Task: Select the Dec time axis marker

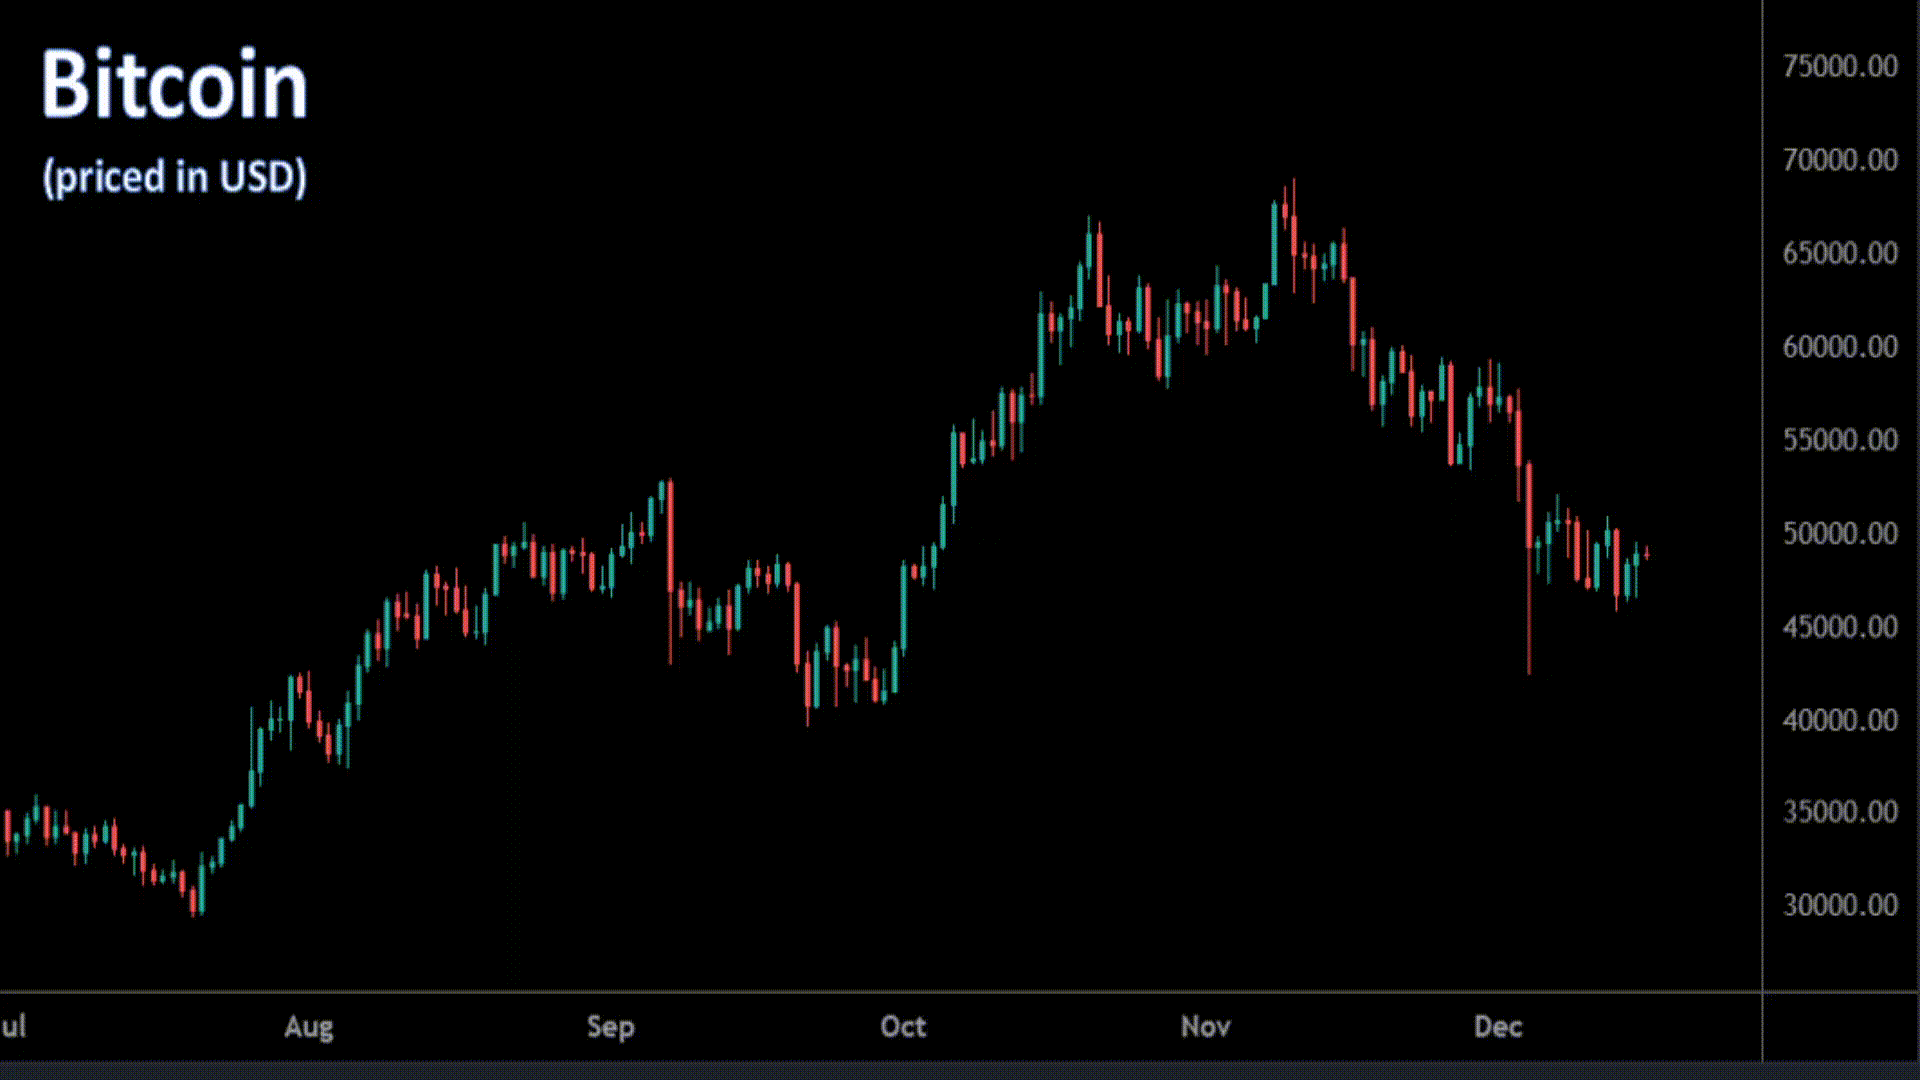Action: (x=1498, y=1027)
